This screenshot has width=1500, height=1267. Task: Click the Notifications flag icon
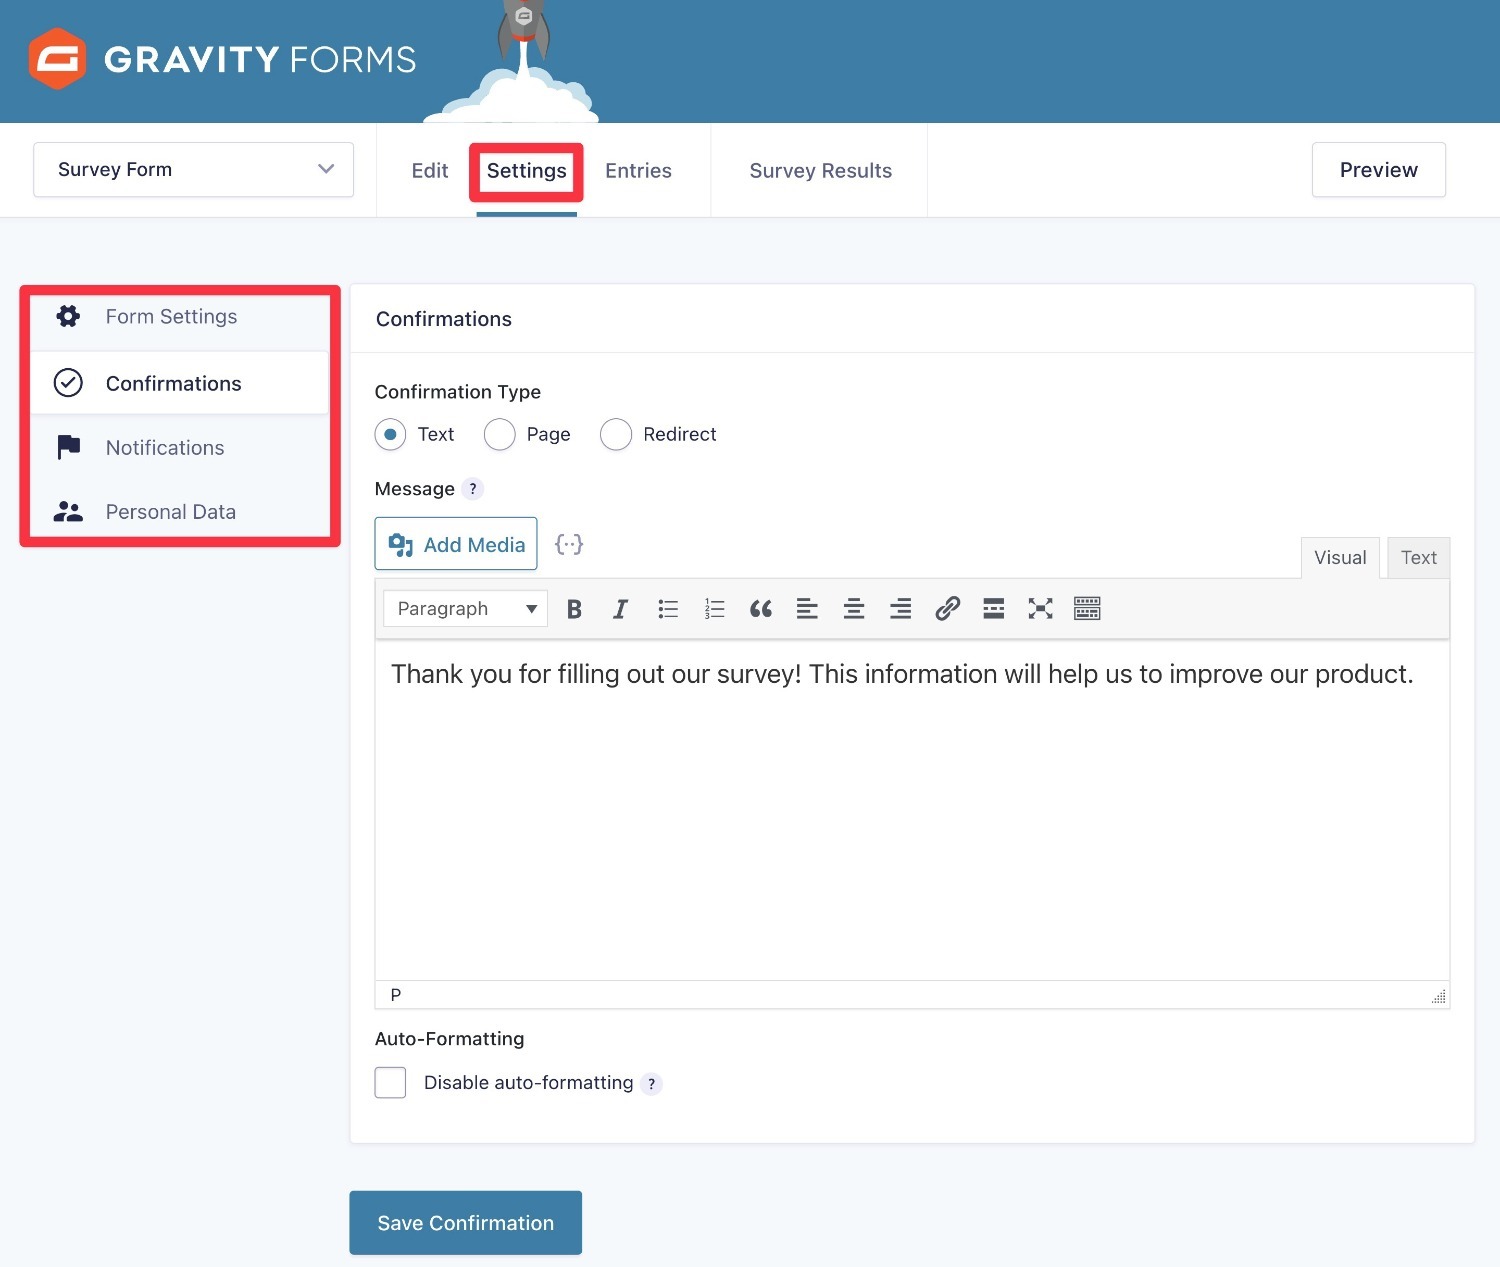(68, 447)
